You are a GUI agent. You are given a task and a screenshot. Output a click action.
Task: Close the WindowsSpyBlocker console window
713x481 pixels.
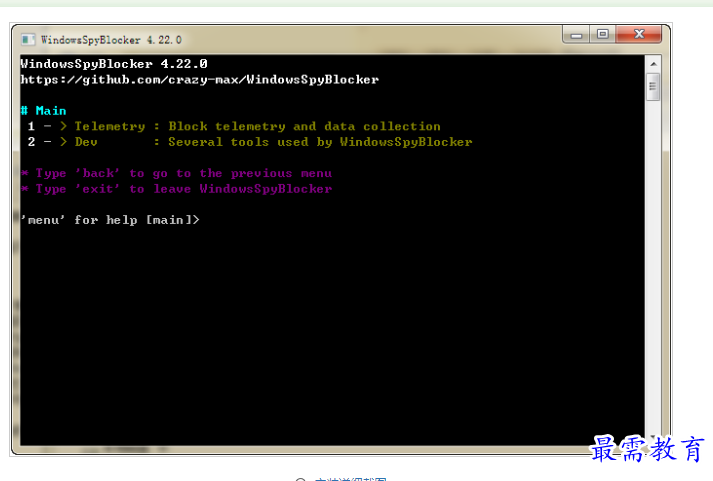tap(639, 35)
